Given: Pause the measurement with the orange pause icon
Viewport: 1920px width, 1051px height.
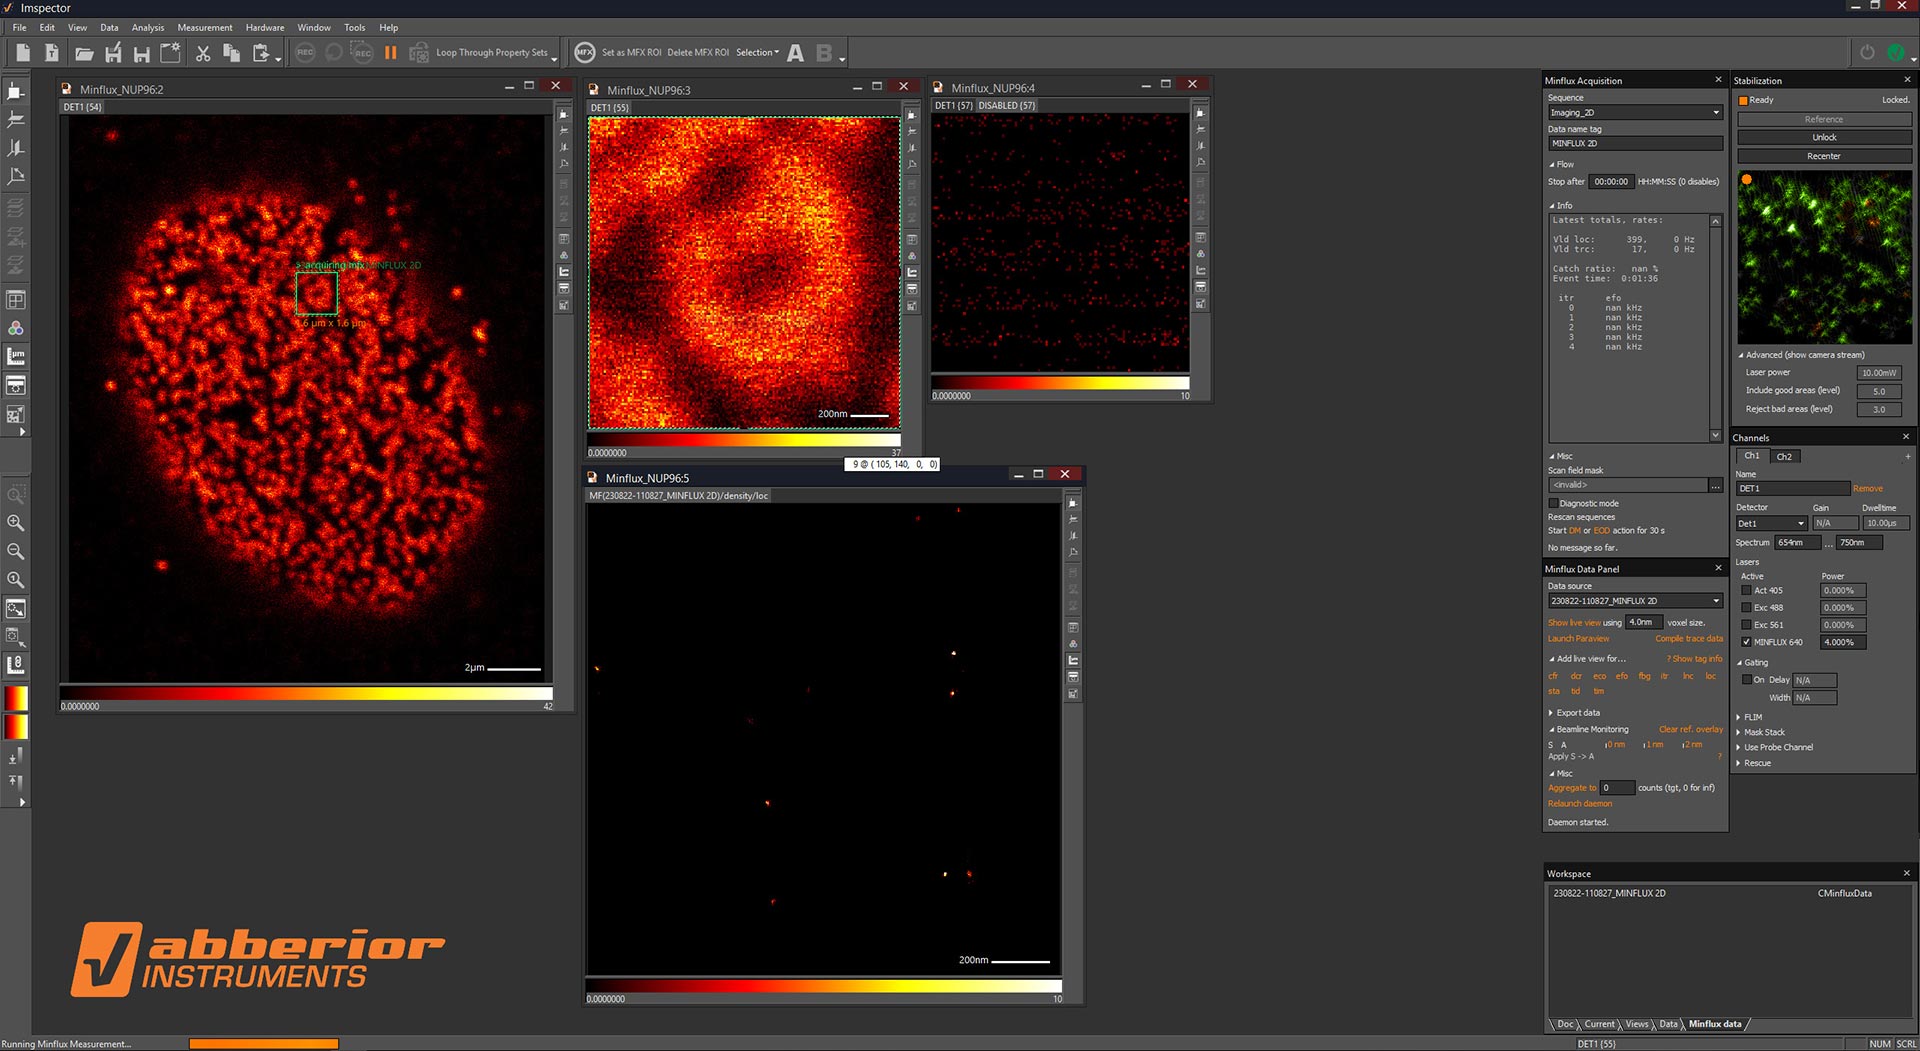Looking at the screenshot, I should [390, 53].
